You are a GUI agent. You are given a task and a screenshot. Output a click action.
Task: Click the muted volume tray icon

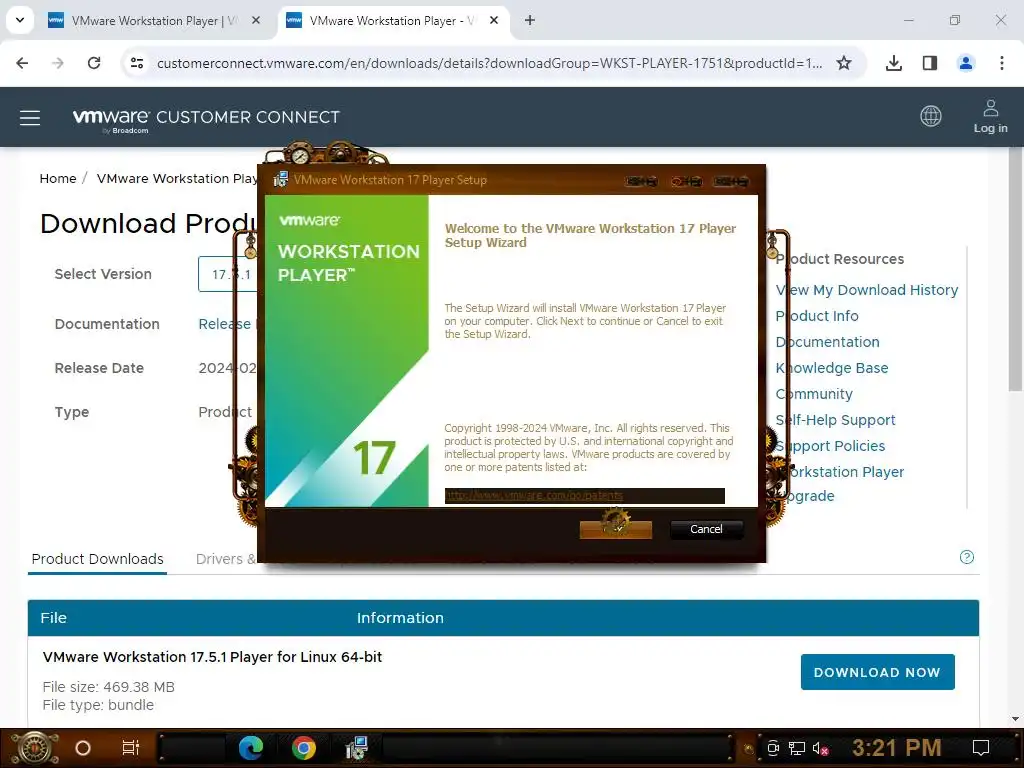click(820, 748)
